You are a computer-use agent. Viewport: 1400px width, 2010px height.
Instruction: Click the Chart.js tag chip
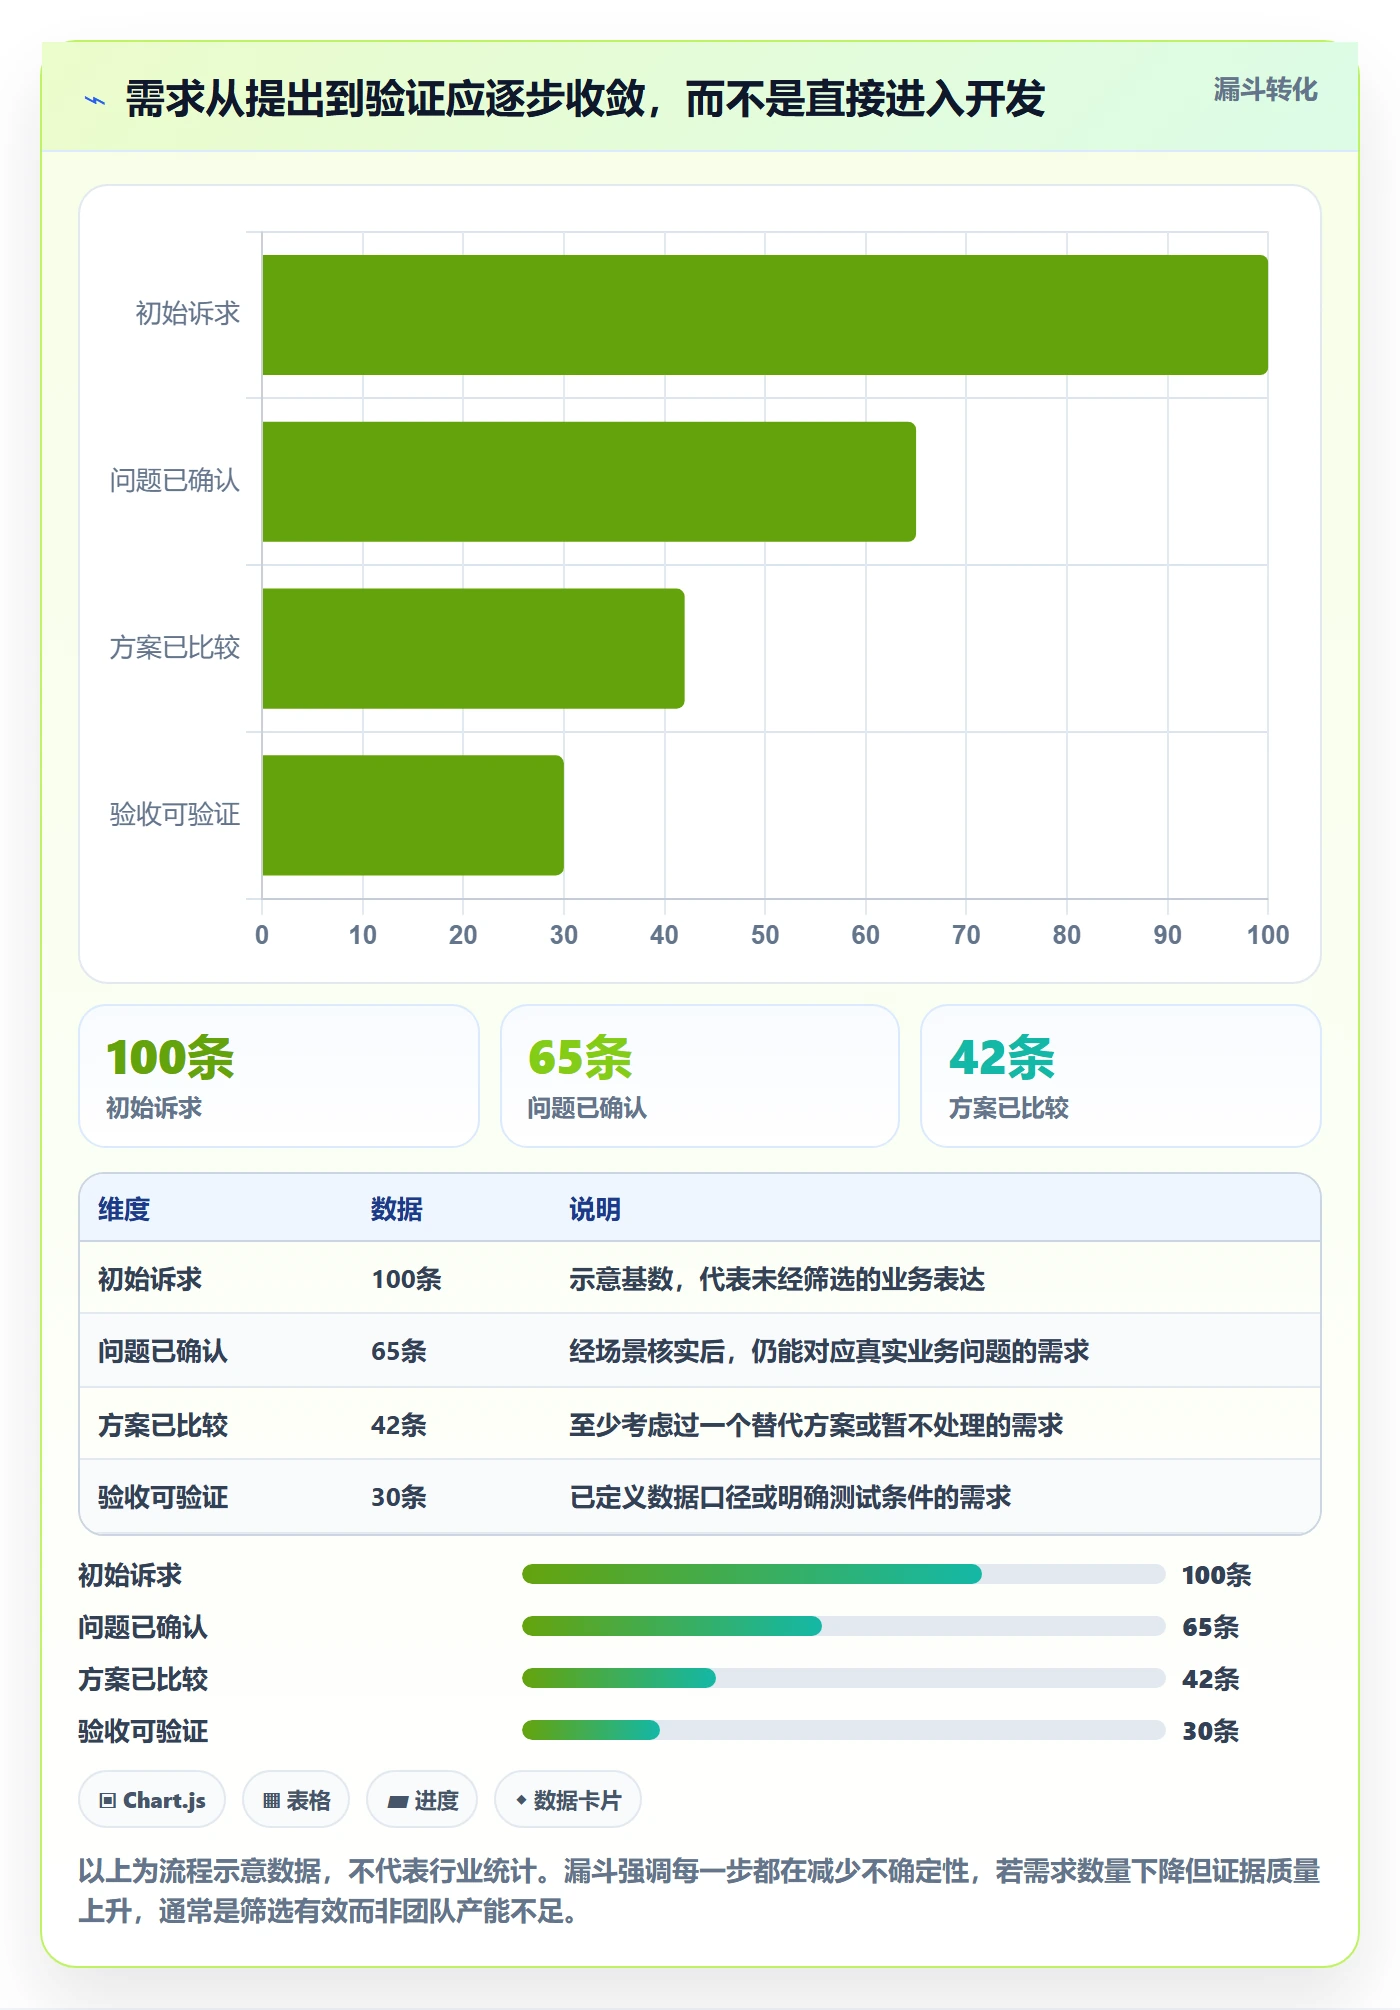pos(152,1800)
